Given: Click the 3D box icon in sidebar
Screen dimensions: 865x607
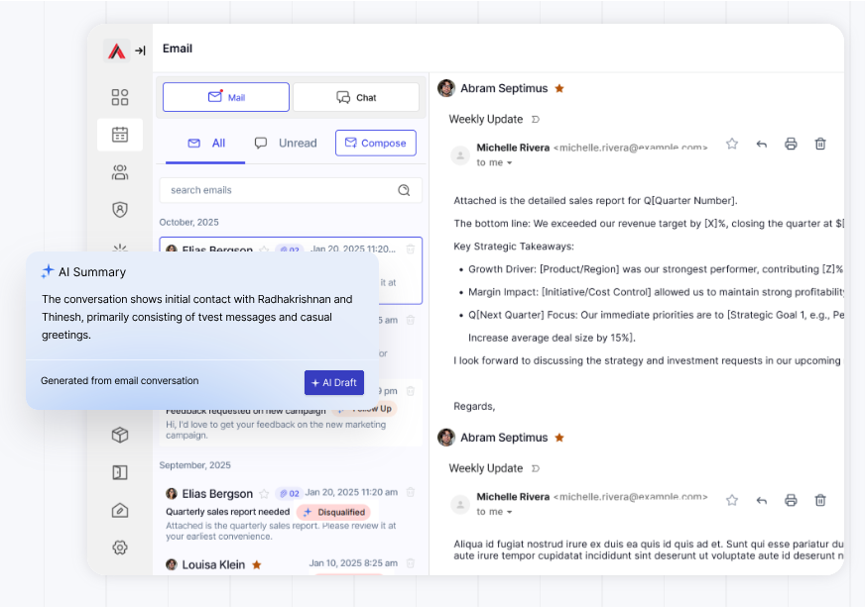Looking at the screenshot, I should 120,435.
